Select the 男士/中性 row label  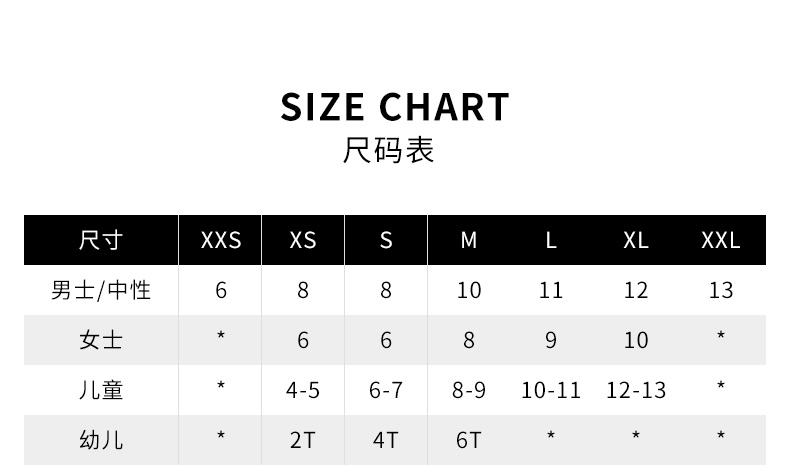pyautogui.click(x=101, y=290)
